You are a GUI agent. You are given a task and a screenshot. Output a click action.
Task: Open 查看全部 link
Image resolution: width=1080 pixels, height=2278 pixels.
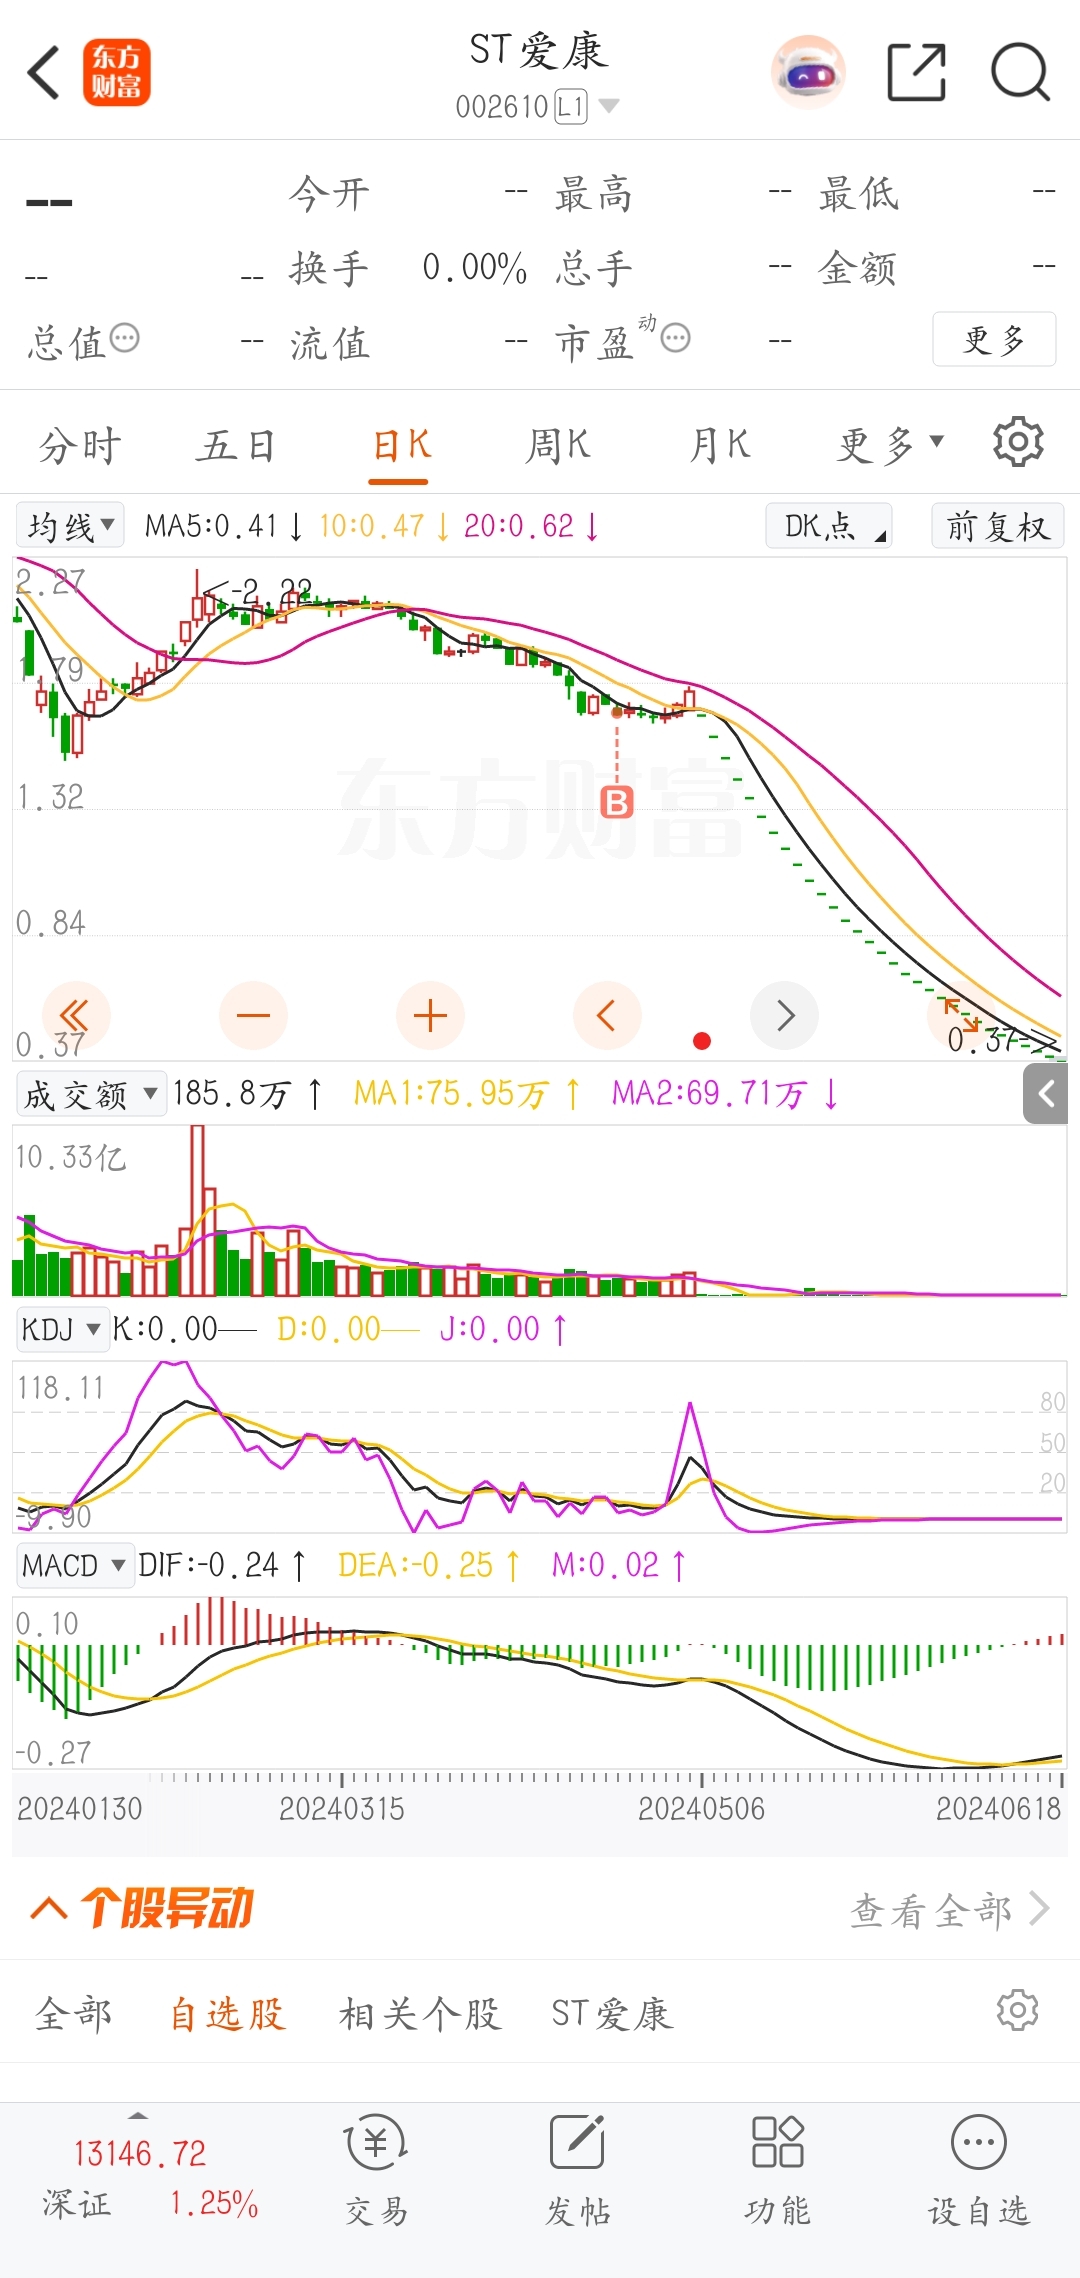click(949, 1910)
